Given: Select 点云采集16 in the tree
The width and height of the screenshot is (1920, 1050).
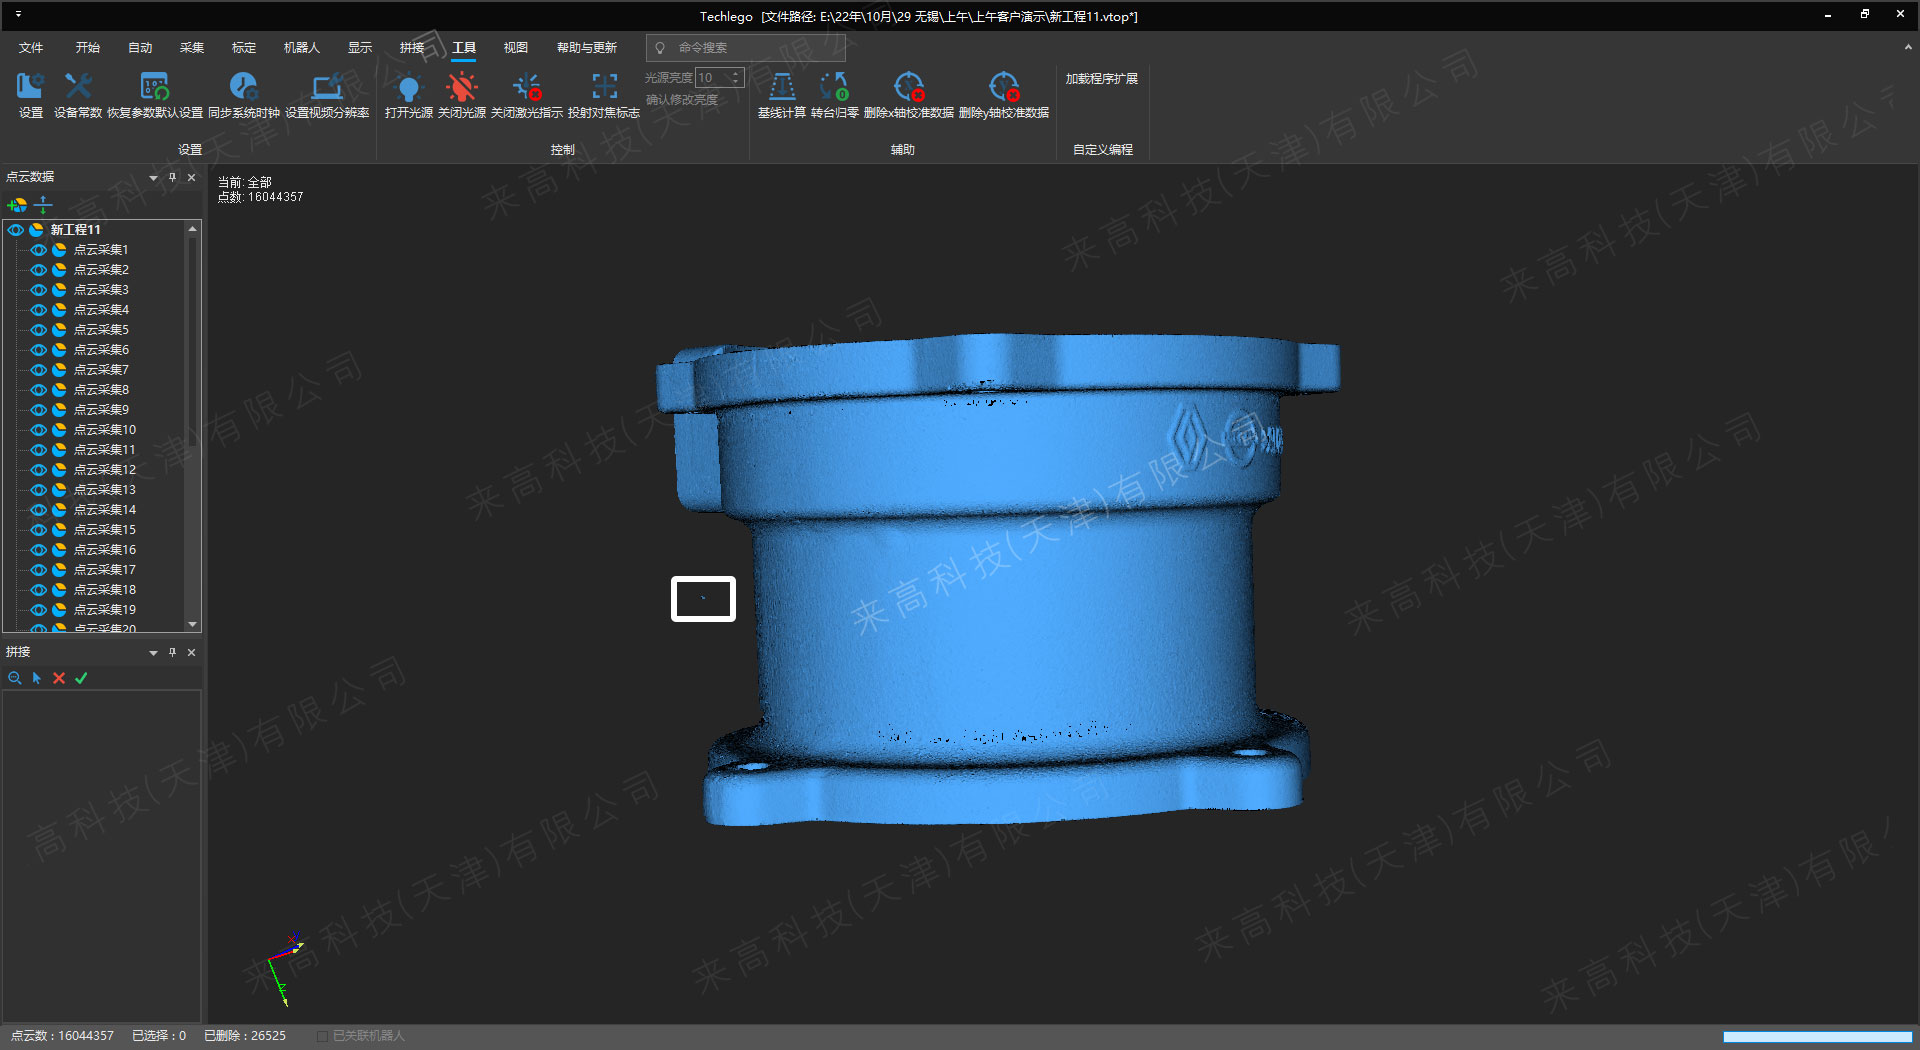Looking at the screenshot, I should point(105,550).
